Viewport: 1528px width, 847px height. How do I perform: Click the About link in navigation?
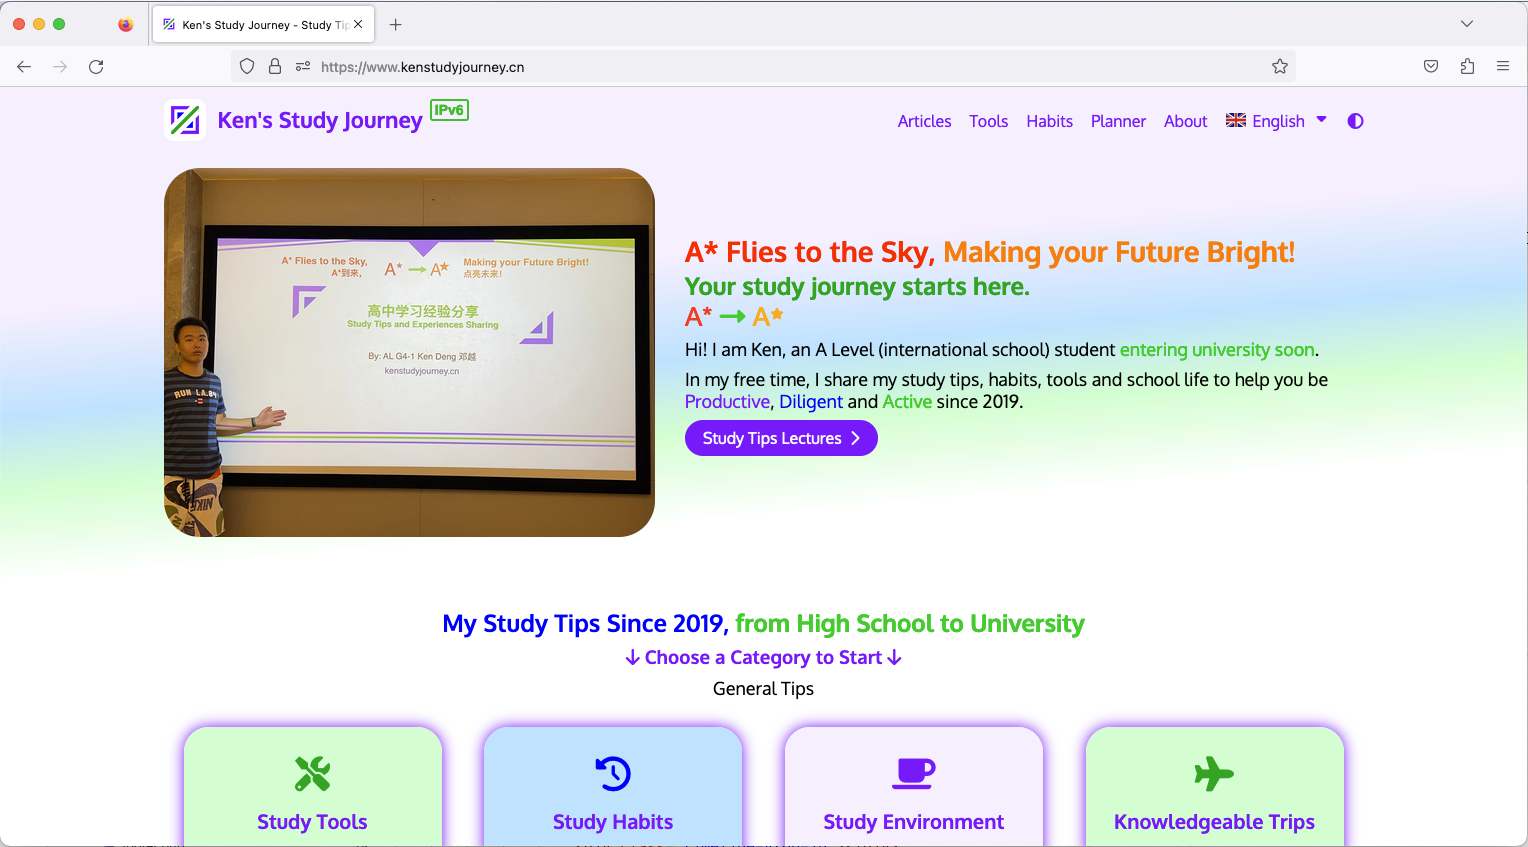(x=1185, y=121)
